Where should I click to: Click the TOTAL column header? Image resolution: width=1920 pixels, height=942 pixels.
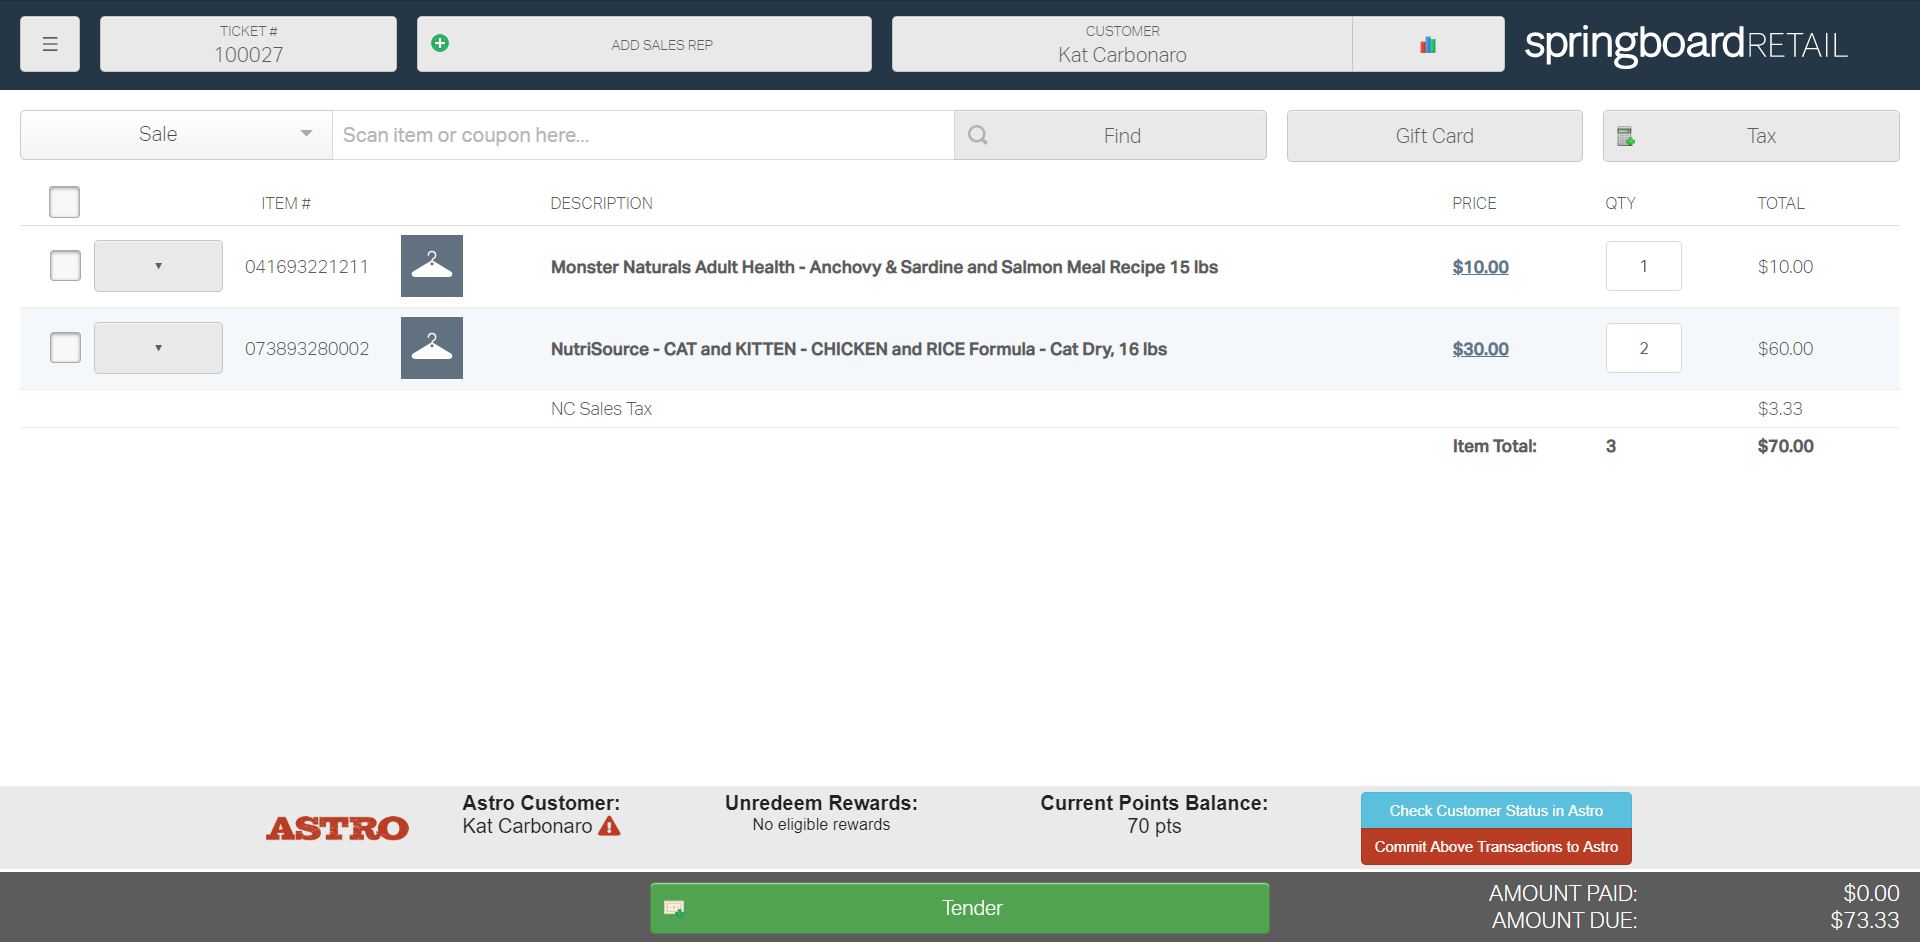(1781, 203)
